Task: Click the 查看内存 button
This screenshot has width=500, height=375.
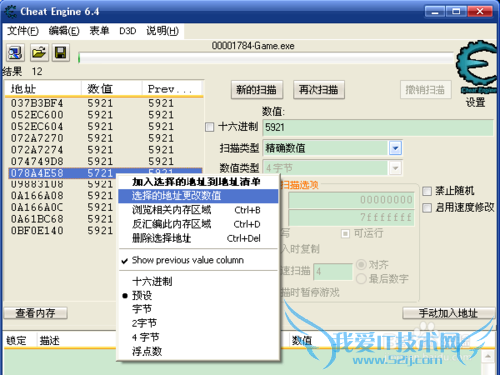Action: point(36,313)
